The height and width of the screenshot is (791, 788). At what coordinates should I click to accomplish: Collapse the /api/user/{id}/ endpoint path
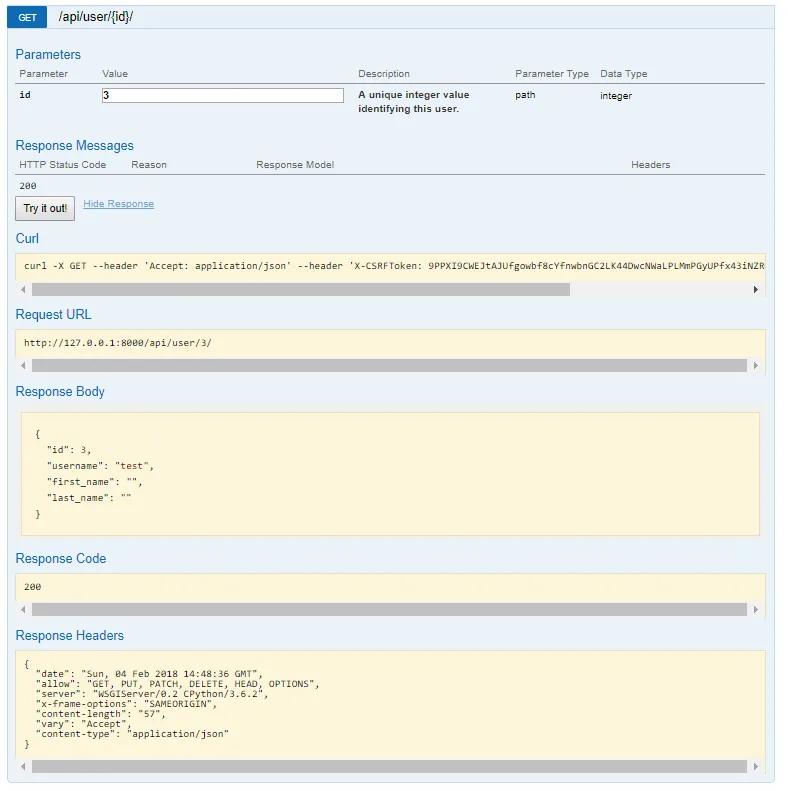tap(95, 17)
